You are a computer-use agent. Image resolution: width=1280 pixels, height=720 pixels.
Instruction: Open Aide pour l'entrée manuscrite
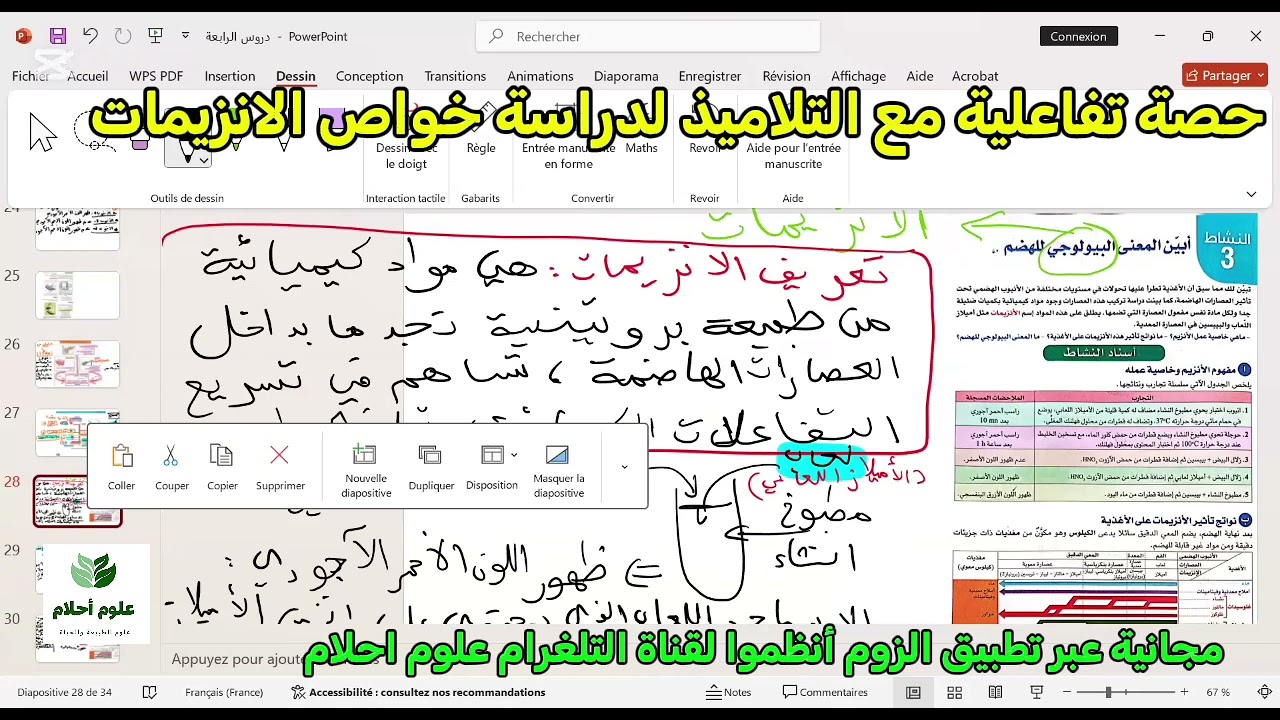coord(793,142)
